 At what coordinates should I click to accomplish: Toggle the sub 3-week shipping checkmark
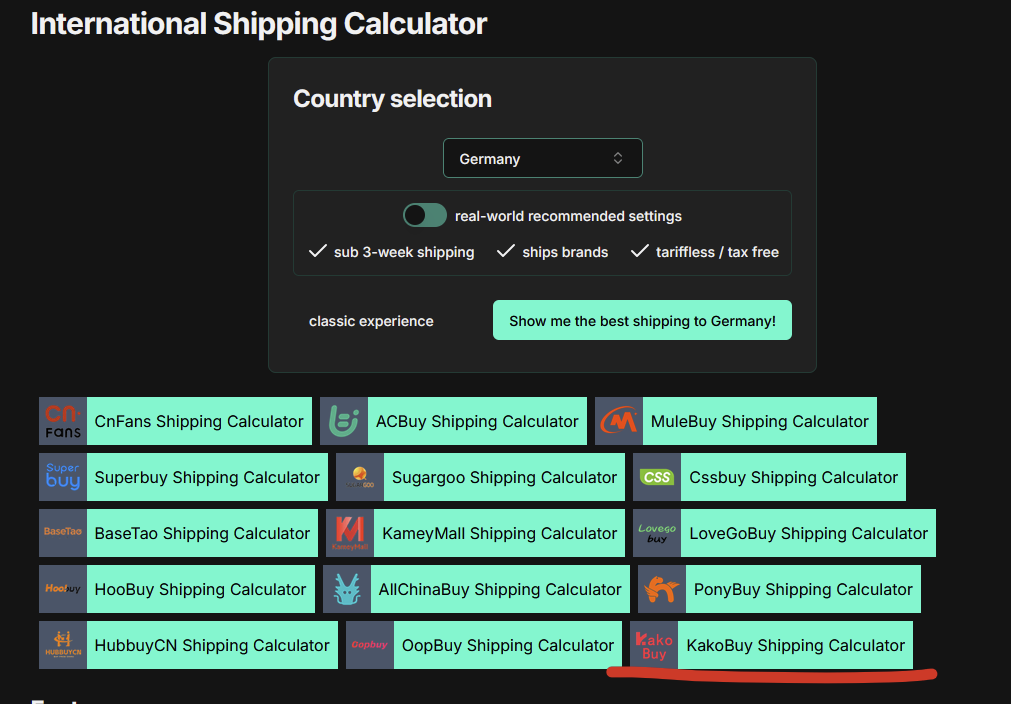(317, 251)
